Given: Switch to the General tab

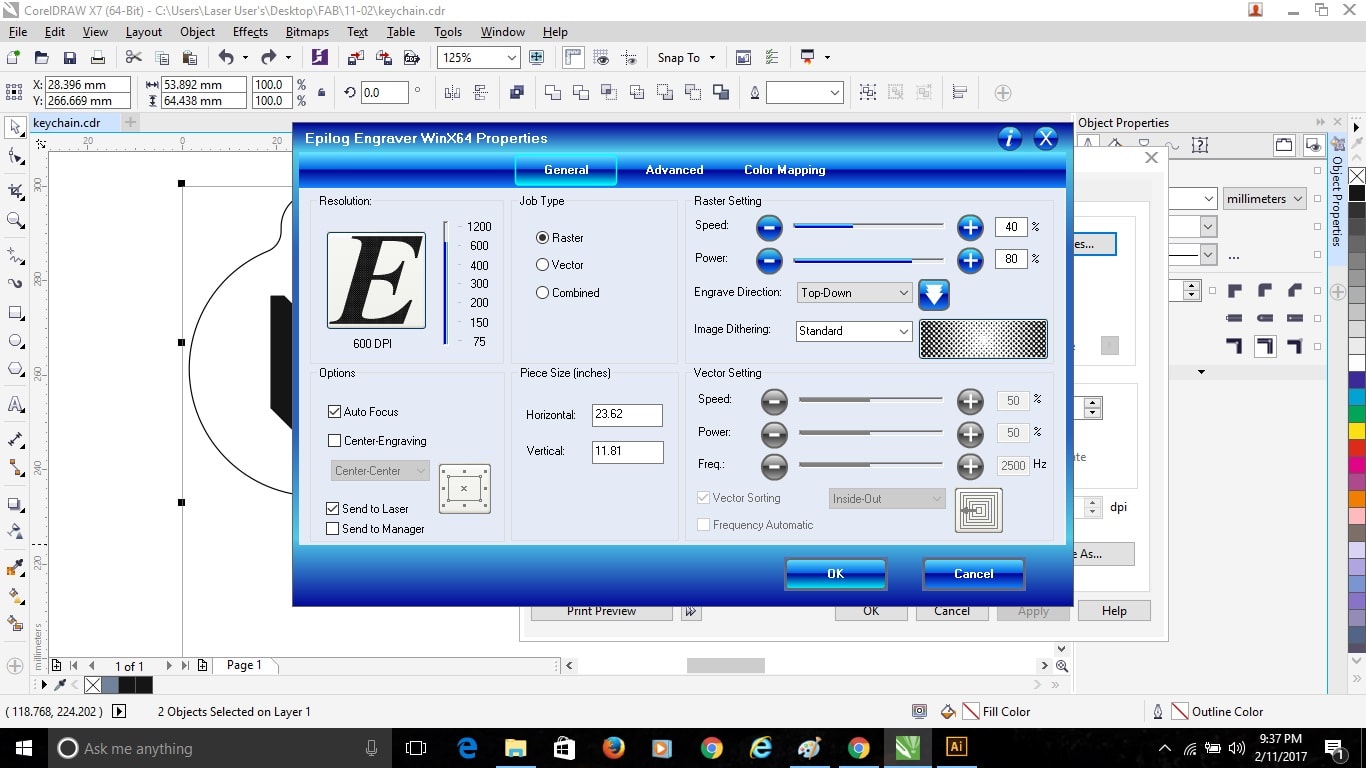Looking at the screenshot, I should tap(566, 170).
